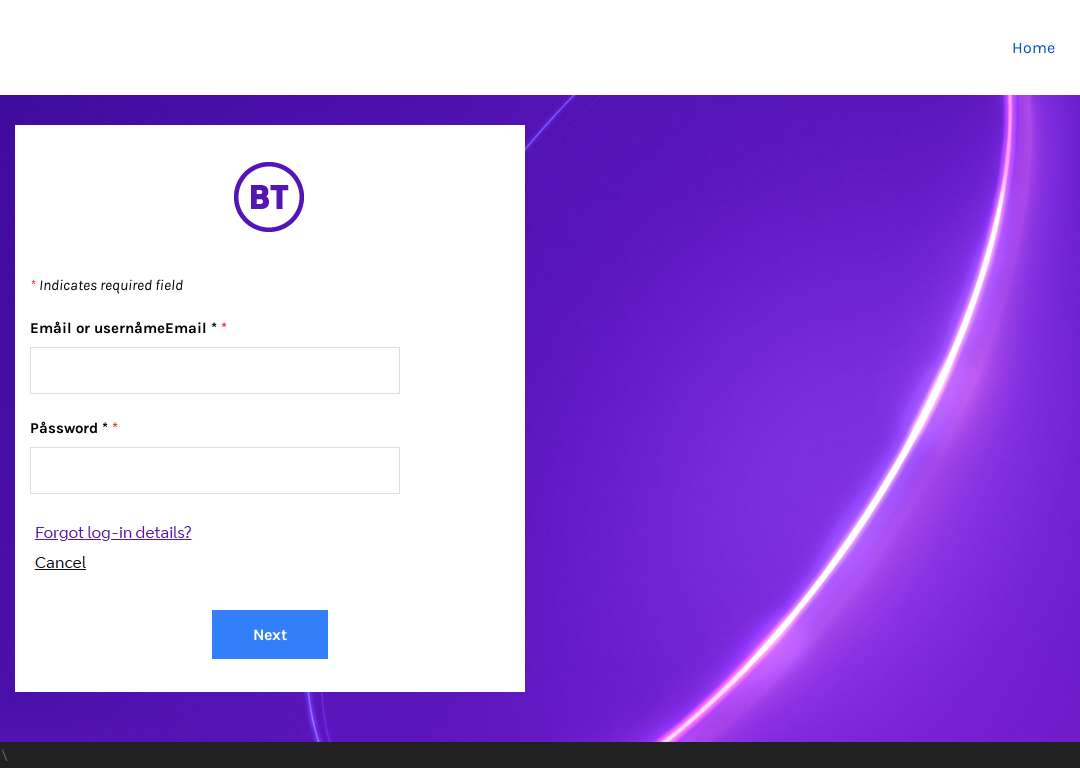Click red asterisk beside Password label
Screen dimensions: 1080x768
(115, 426)
